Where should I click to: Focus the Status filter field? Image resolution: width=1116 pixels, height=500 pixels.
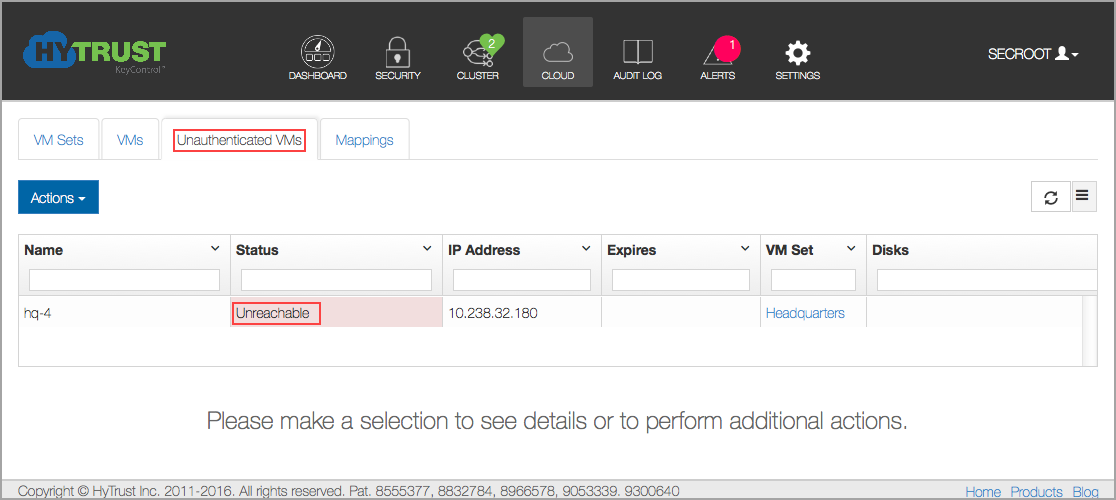pyautogui.click(x=337, y=280)
